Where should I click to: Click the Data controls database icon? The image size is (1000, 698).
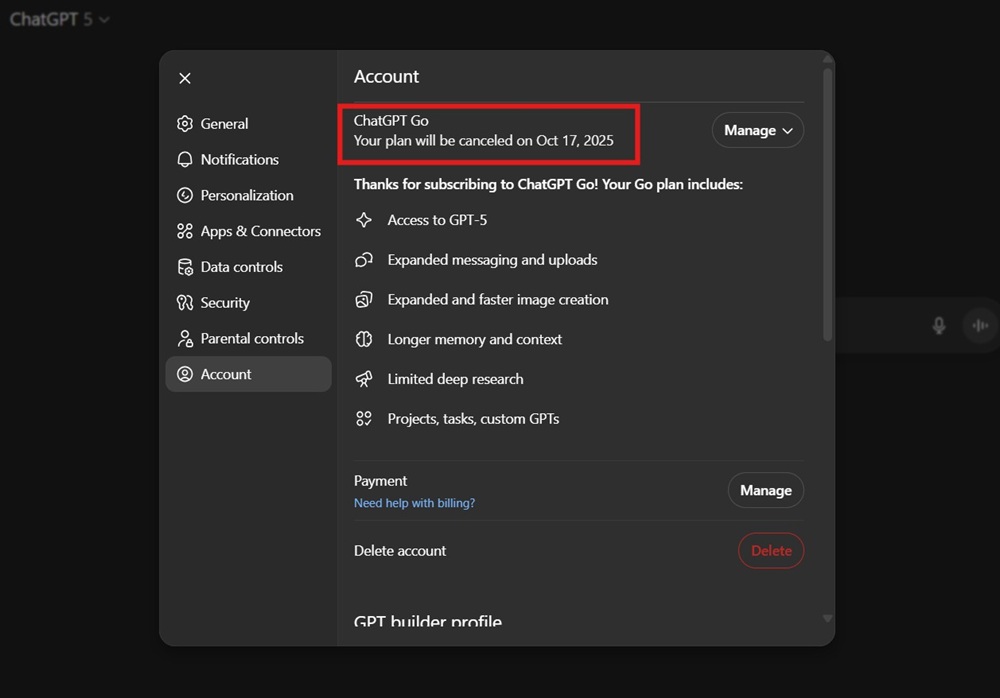click(185, 267)
